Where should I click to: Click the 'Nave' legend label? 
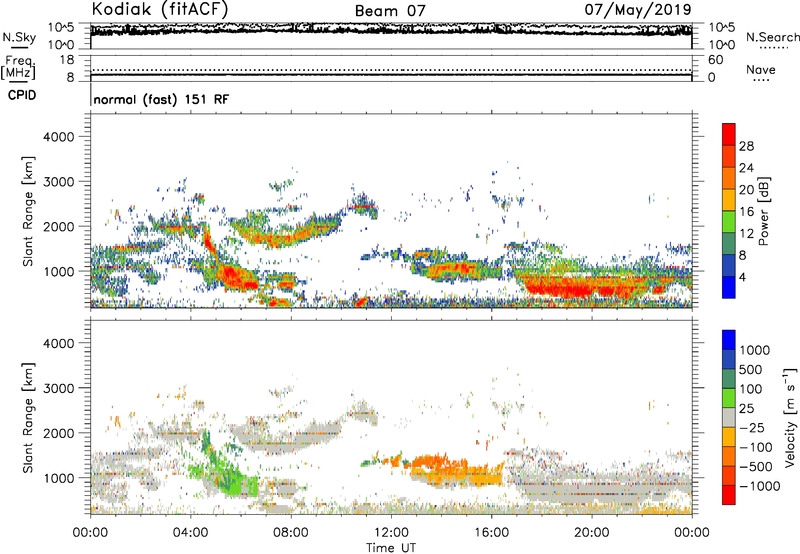point(761,70)
